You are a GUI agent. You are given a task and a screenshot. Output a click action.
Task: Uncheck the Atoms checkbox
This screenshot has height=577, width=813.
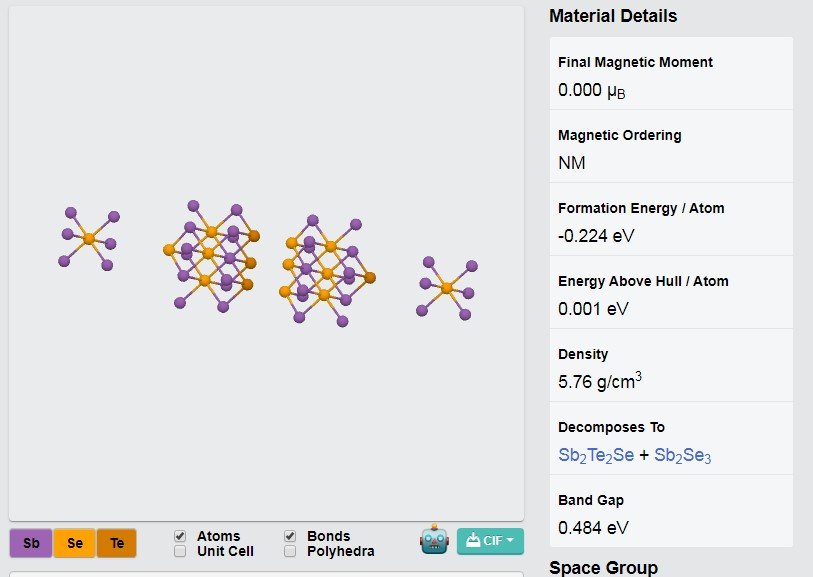point(180,536)
